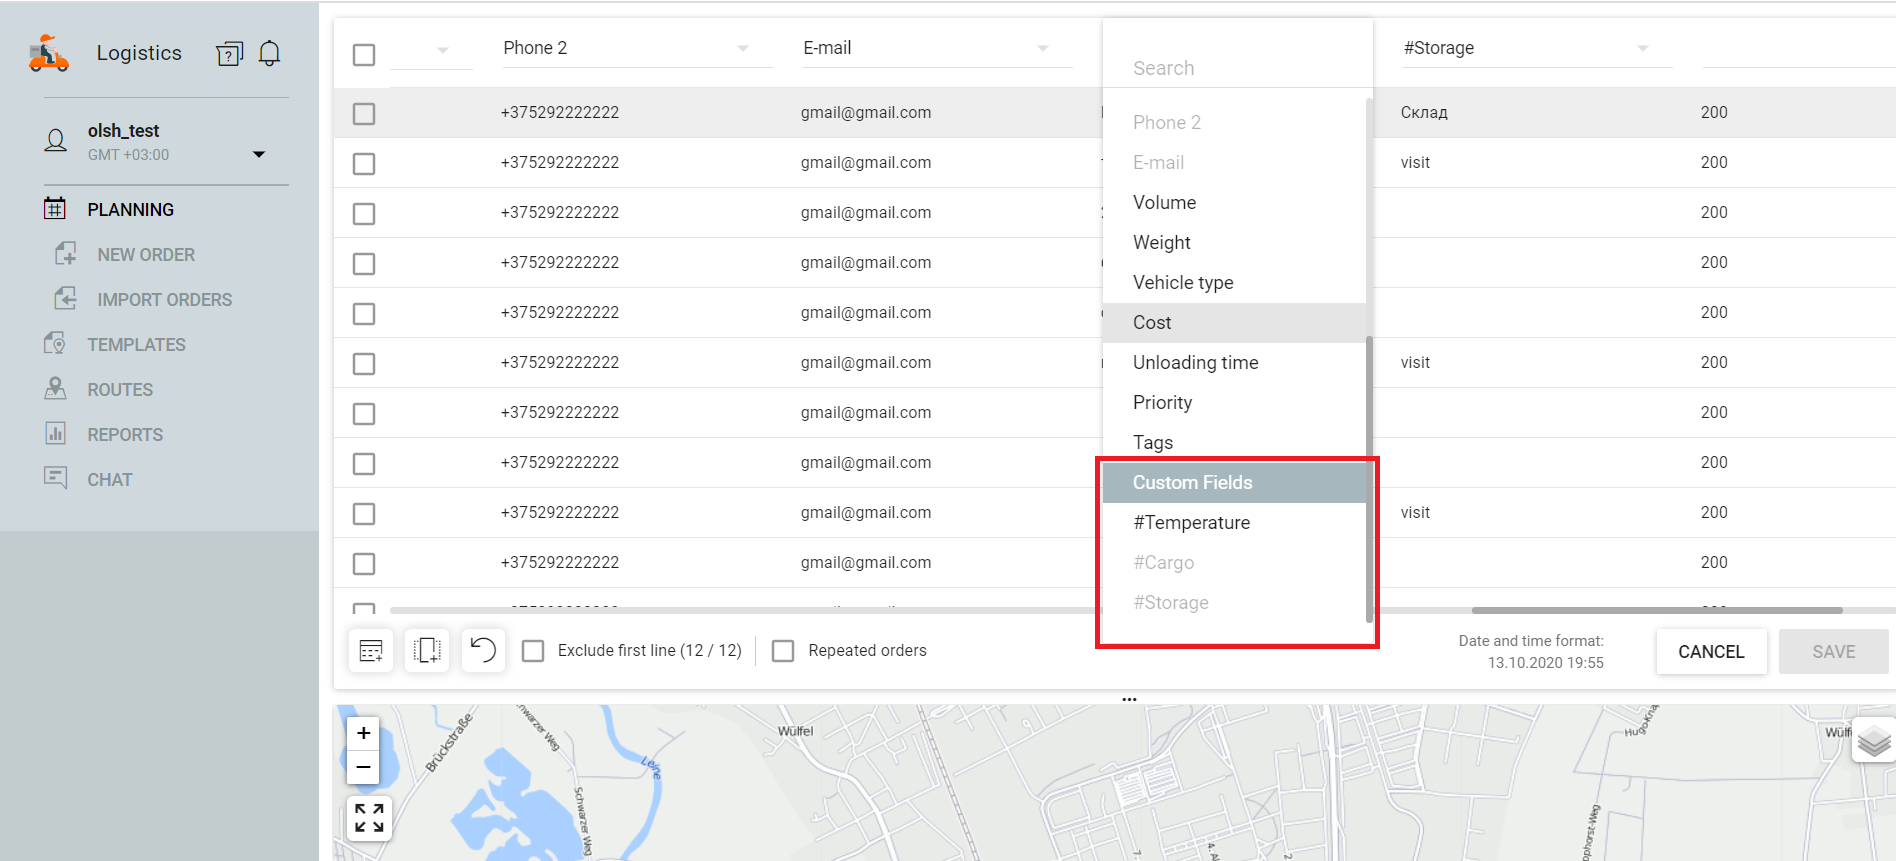Screen dimensions: 1896x861
Task: Click the table horizontal scrollbar
Action: point(1656,610)
